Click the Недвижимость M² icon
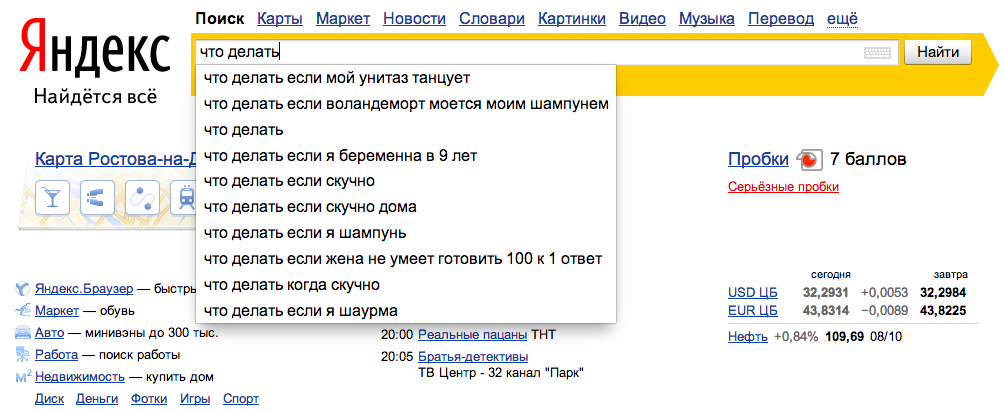 (22, 377)
